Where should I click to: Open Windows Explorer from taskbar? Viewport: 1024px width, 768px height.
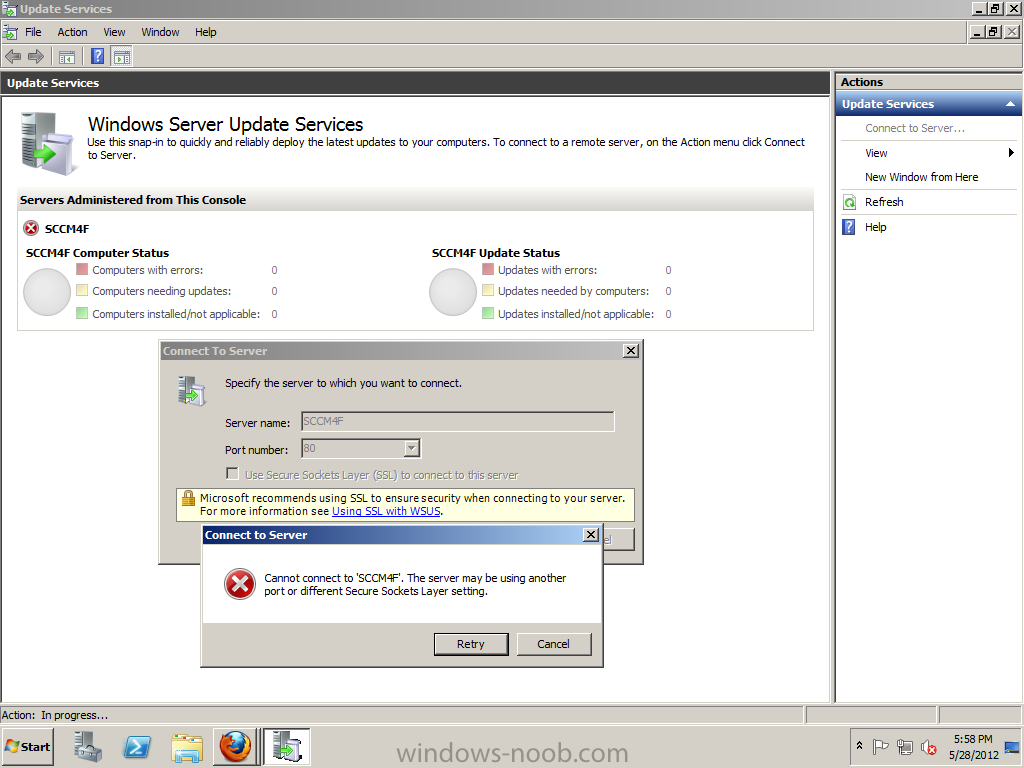pos(186,747)
